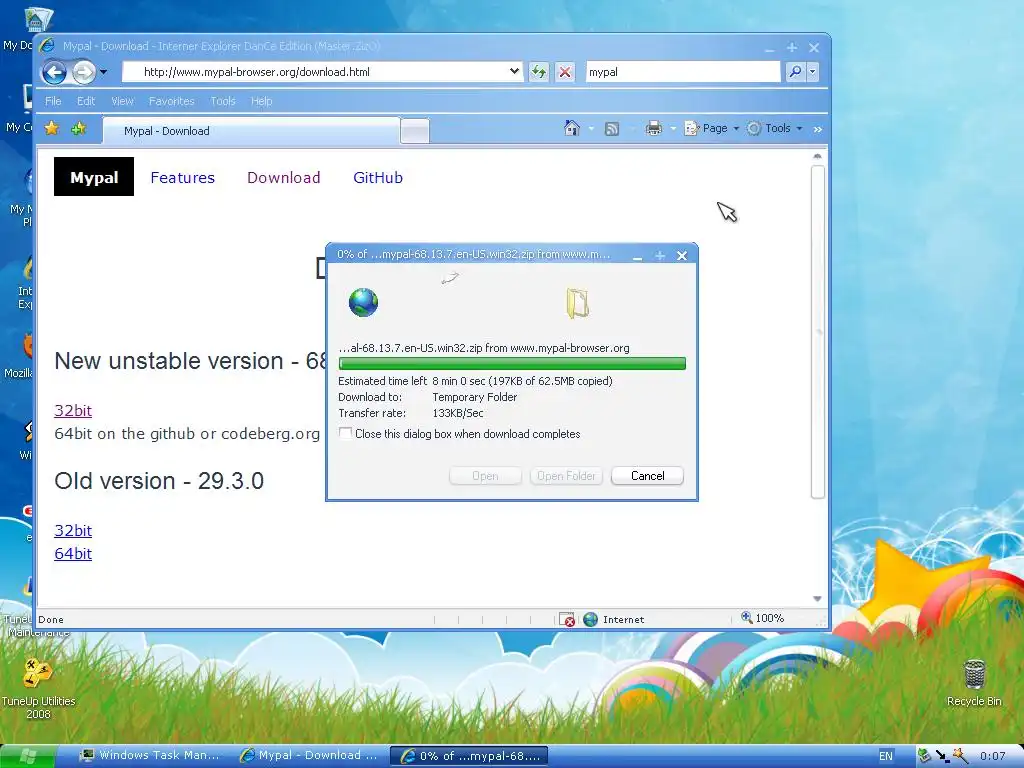Click the Internet Explorer logo in title bar
The width and height of the screenshot is (1024, 768).
click(x=47, y=46)
